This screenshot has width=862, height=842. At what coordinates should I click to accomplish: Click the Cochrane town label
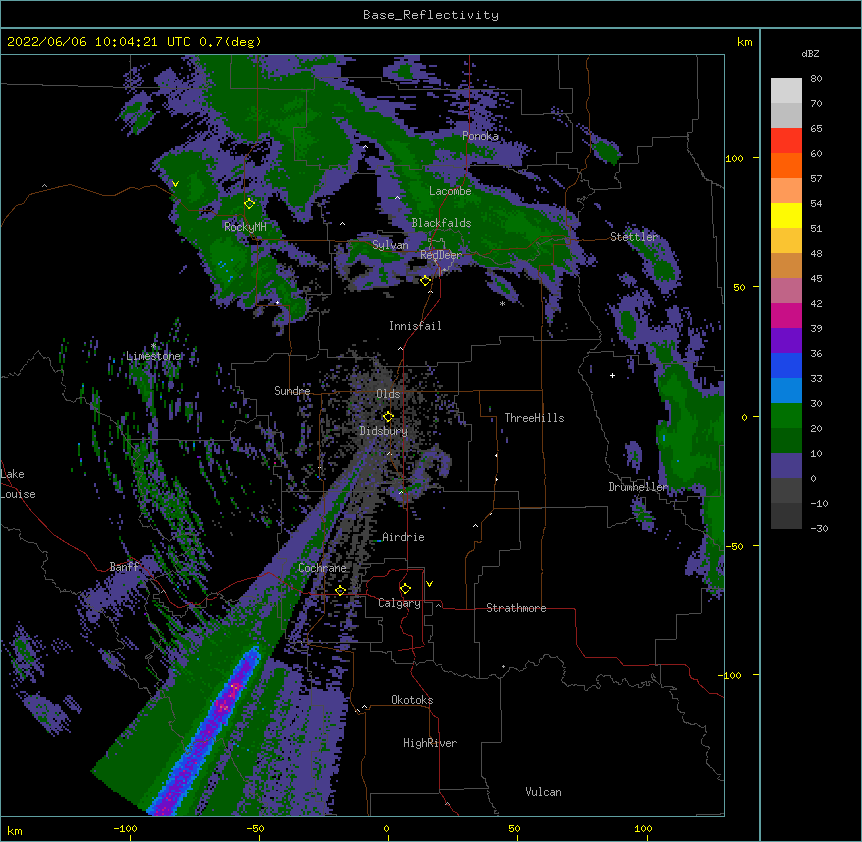point(322,568)
